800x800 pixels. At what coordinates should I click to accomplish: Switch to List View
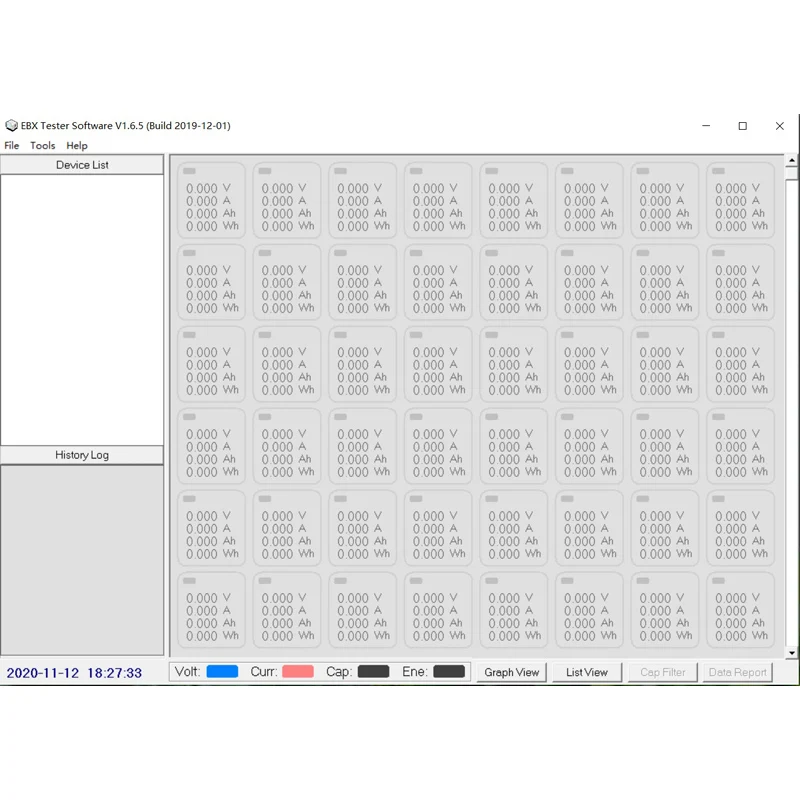pyautogui.click(x=587, y=672)
